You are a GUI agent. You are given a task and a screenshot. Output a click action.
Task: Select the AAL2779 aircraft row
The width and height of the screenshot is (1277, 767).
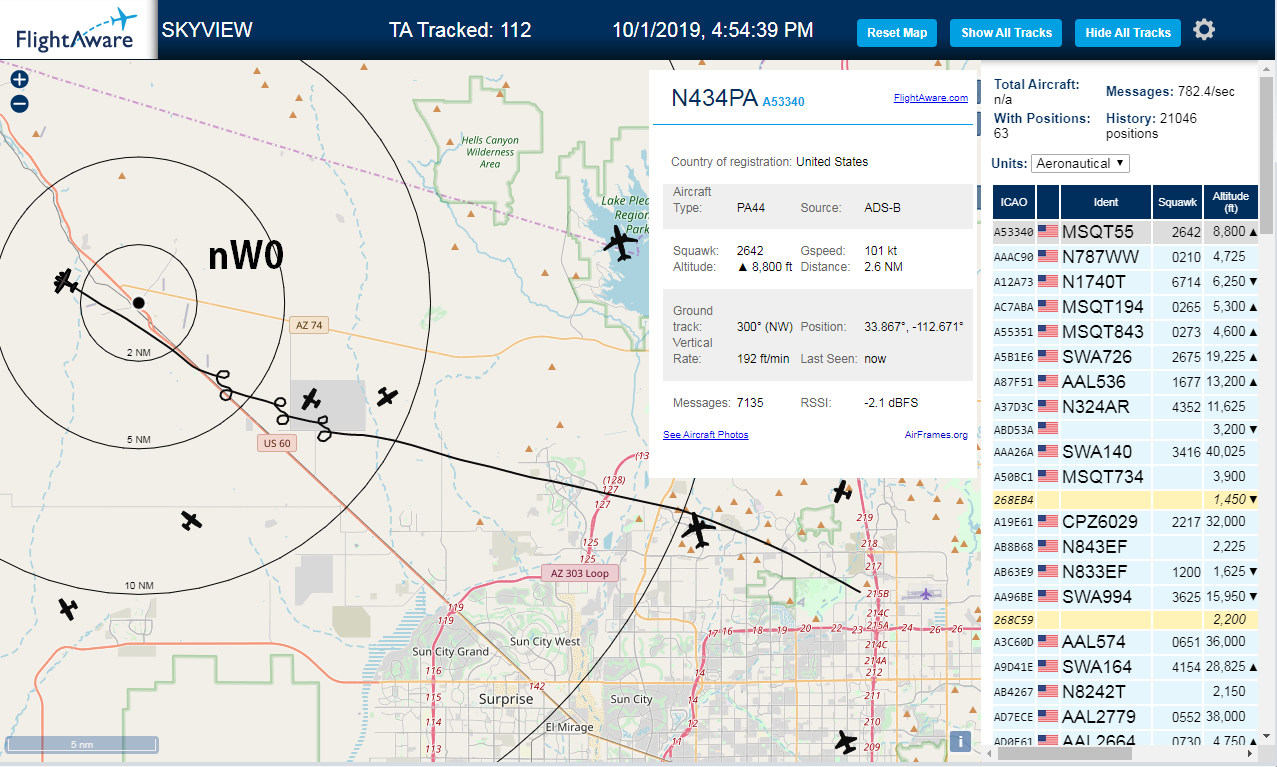click(1126, 716)
